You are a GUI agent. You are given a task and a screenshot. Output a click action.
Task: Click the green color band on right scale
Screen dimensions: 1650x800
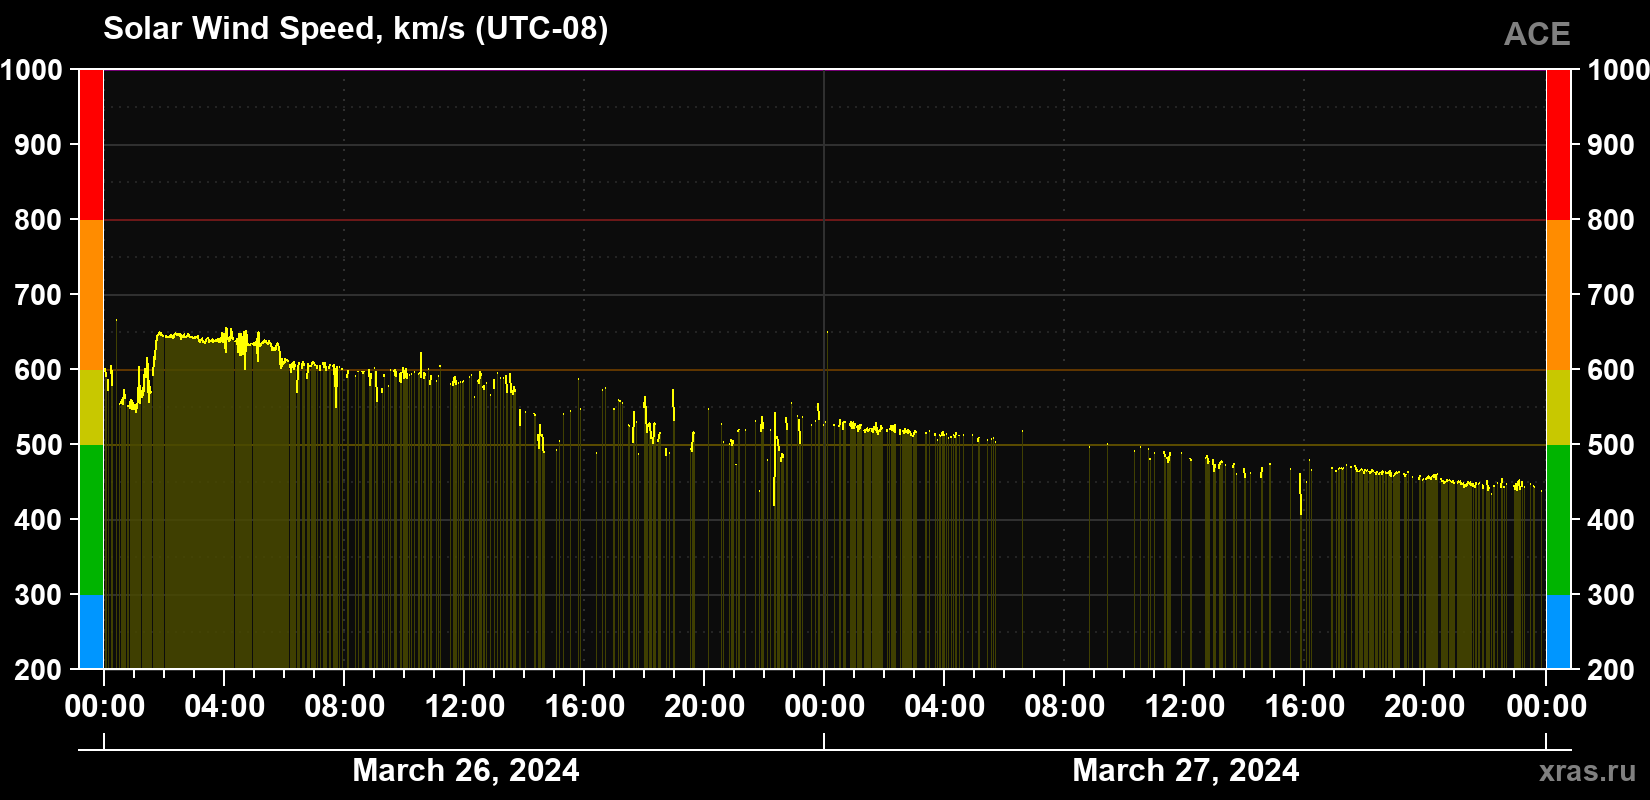[1558, 520]
